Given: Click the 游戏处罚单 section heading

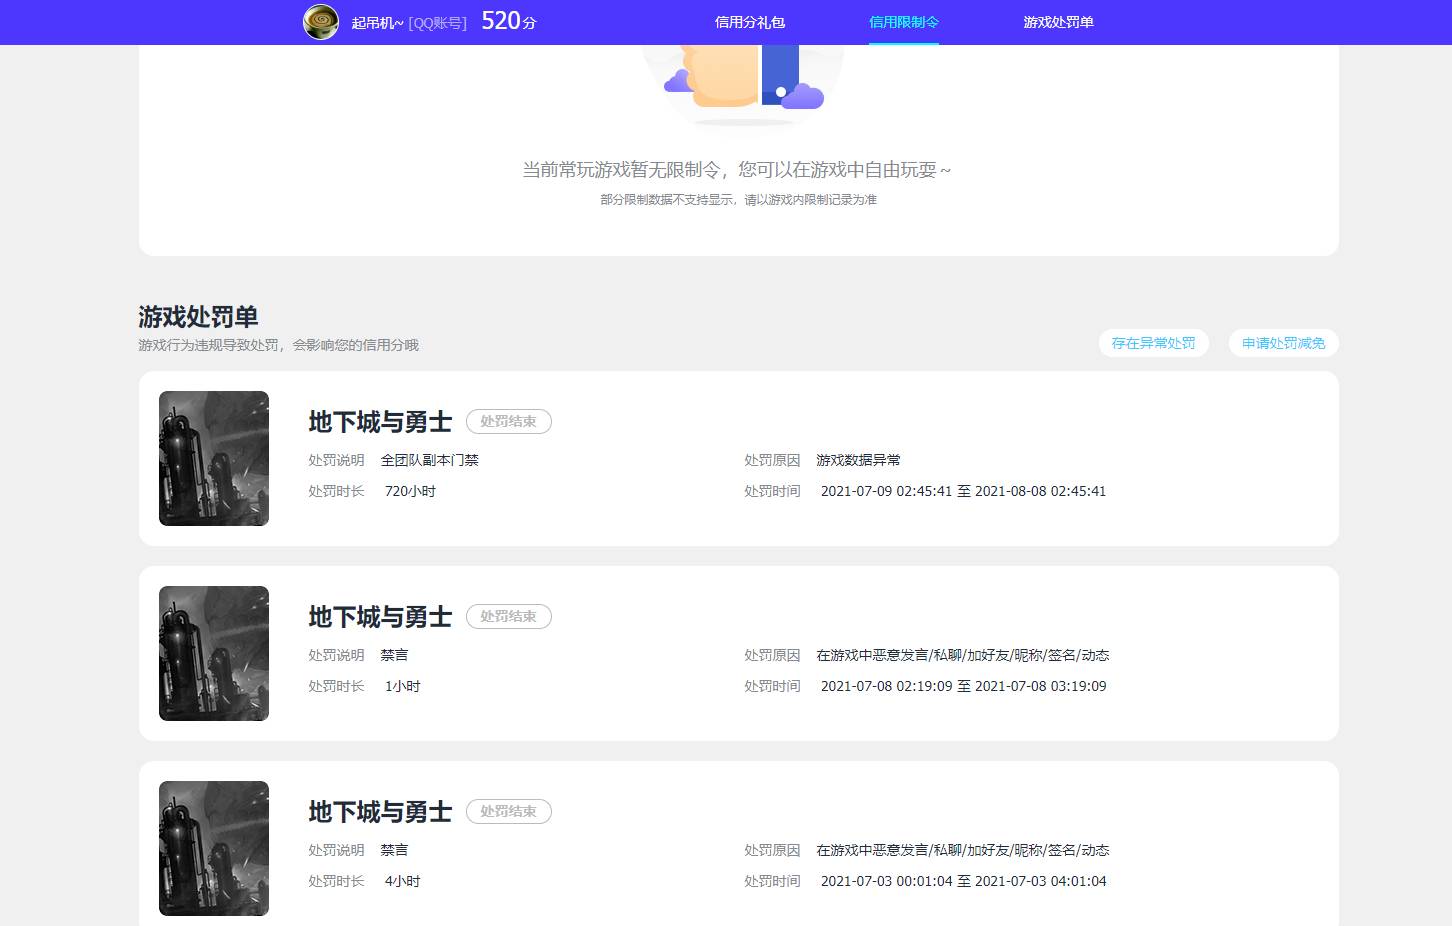Looking at the screenshot, I should (198, 317).
